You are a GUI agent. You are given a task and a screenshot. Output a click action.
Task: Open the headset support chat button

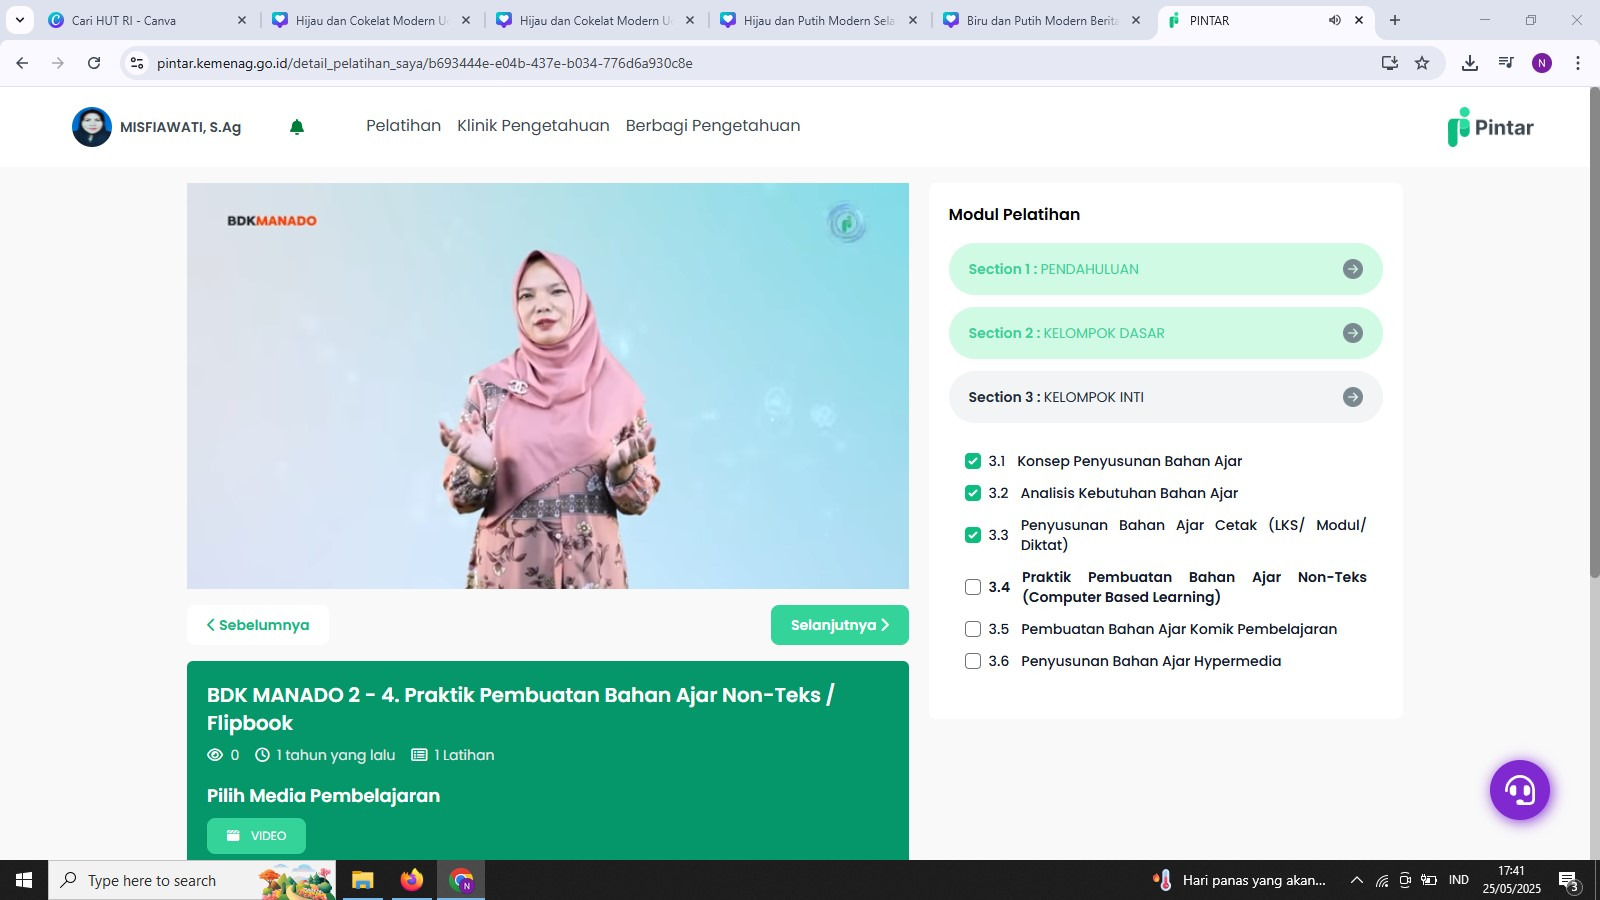pyautogui.click(x=1519, y=790)
